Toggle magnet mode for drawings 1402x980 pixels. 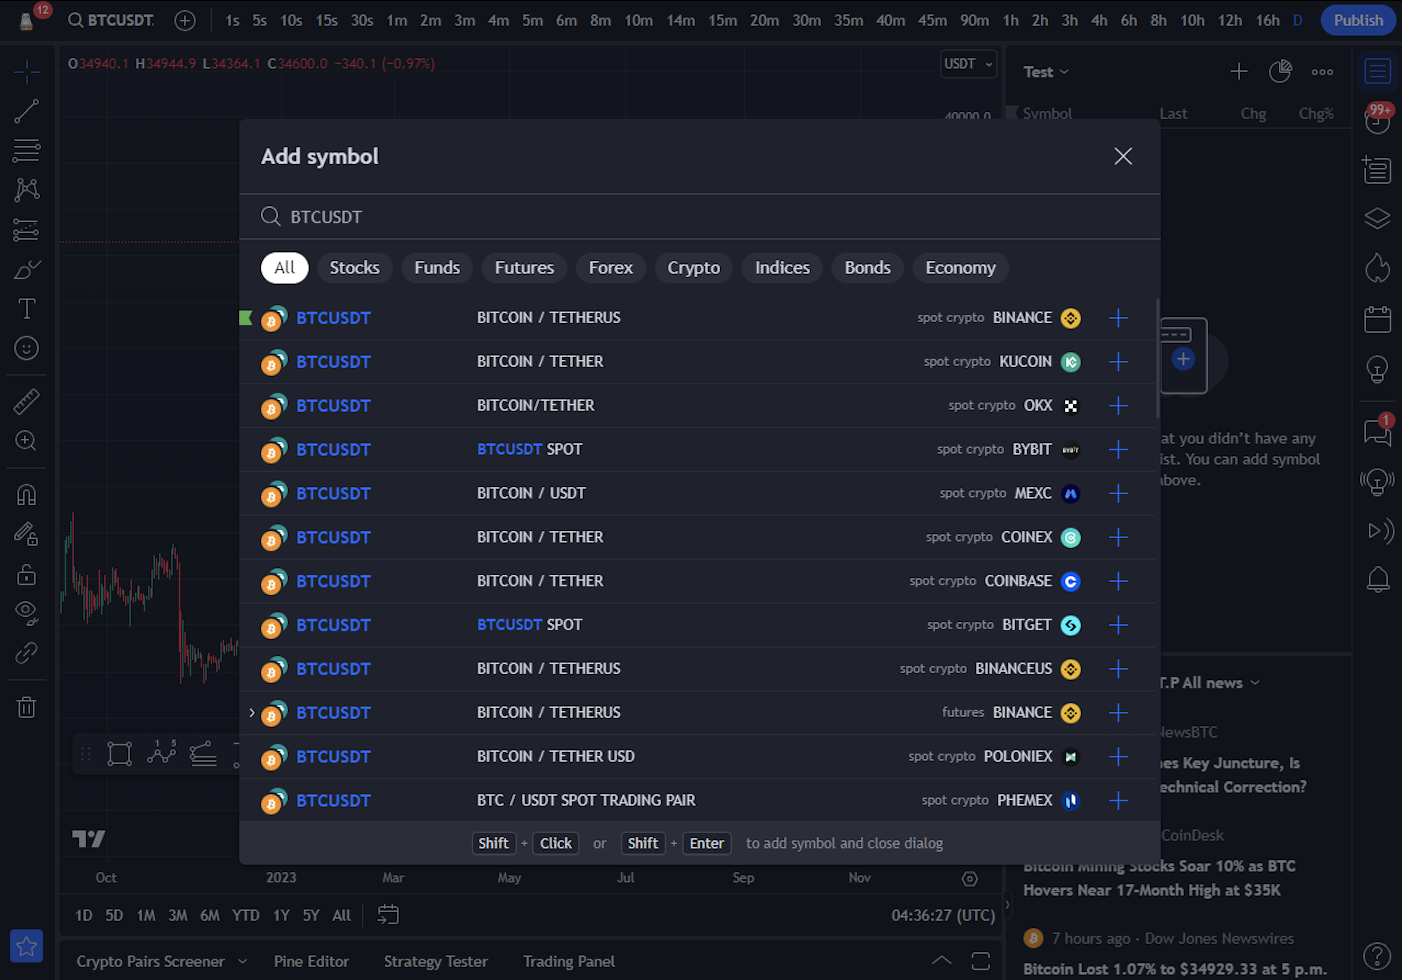[x=27, y=494]
